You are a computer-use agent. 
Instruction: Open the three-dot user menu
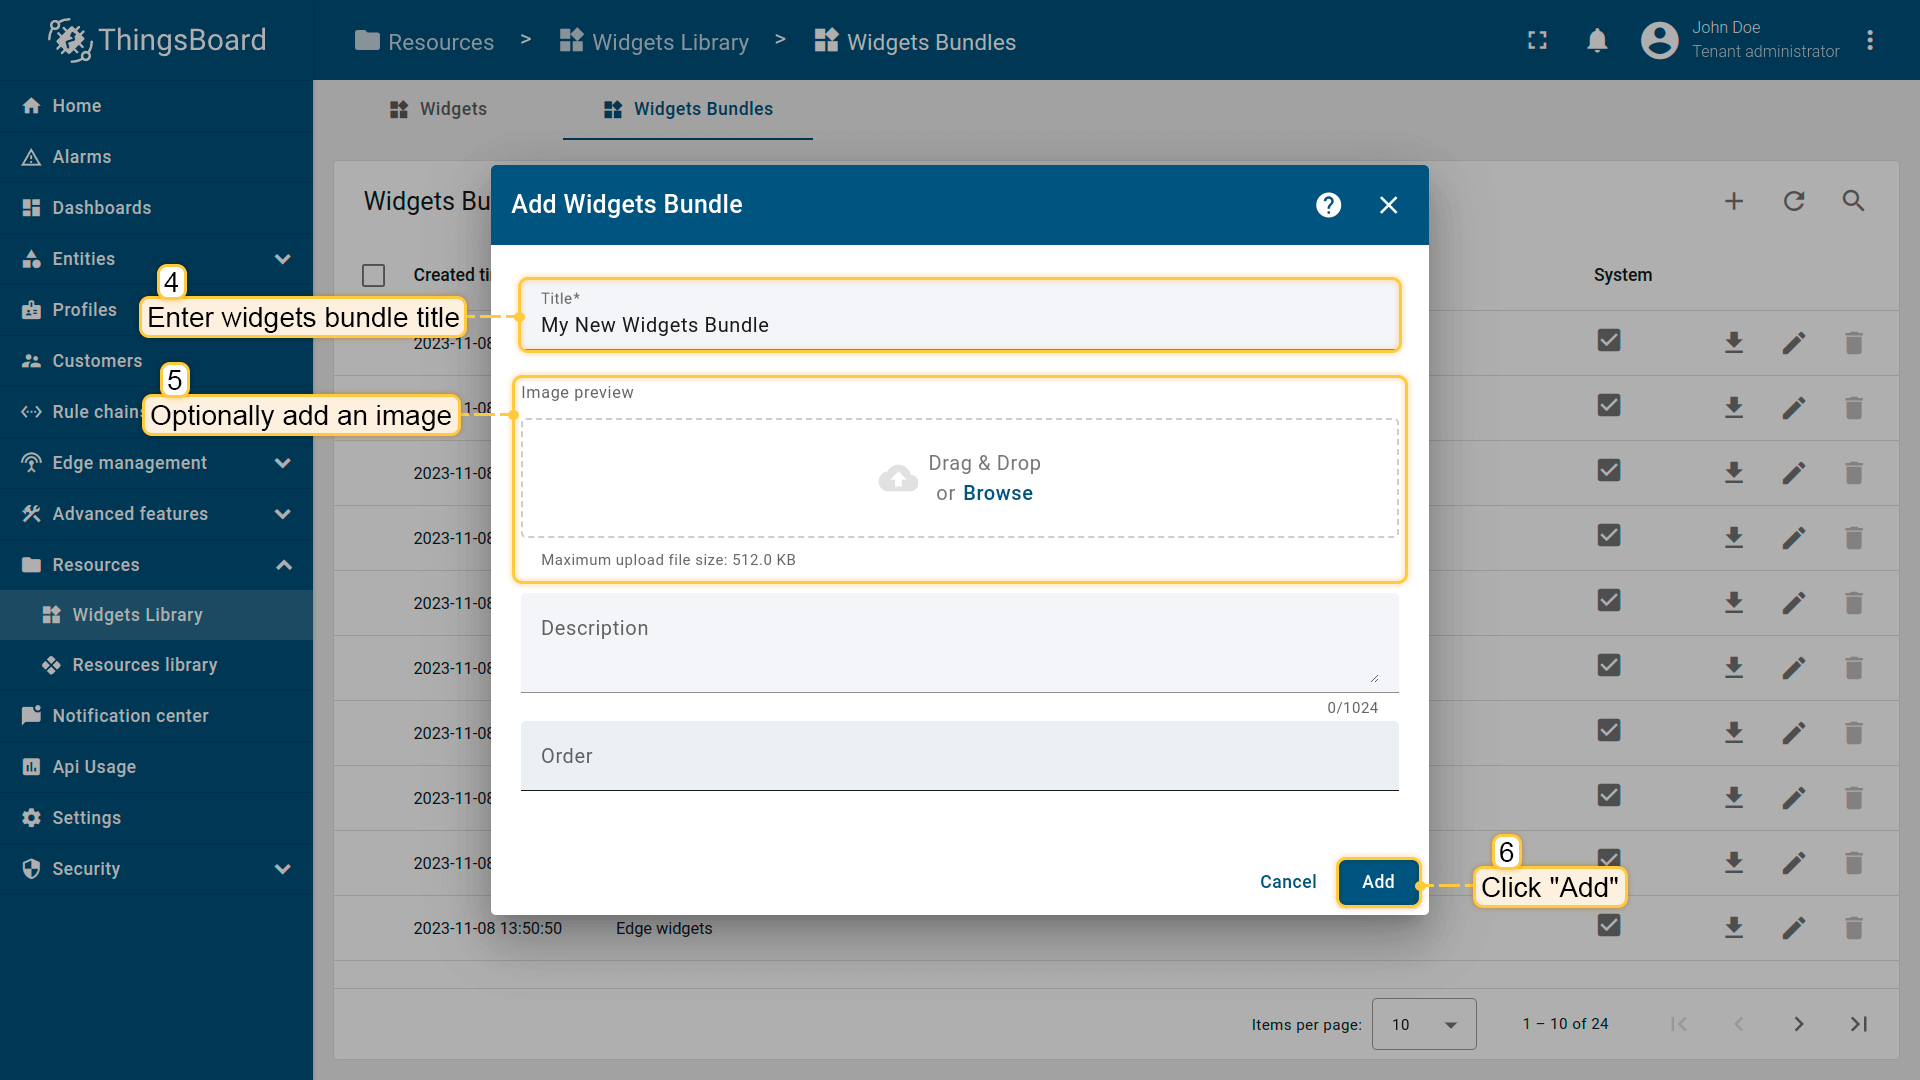1870,40
